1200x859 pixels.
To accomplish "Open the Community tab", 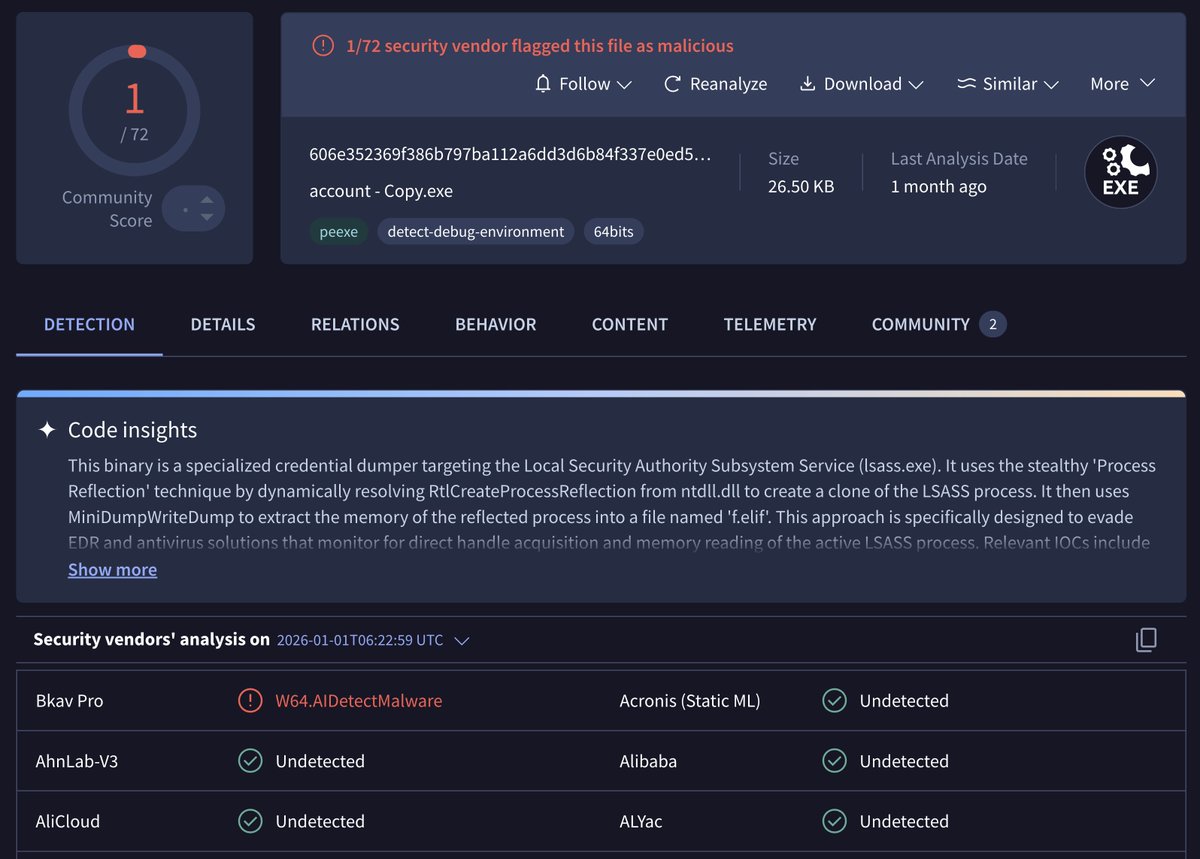I will (x=920, y=324).
